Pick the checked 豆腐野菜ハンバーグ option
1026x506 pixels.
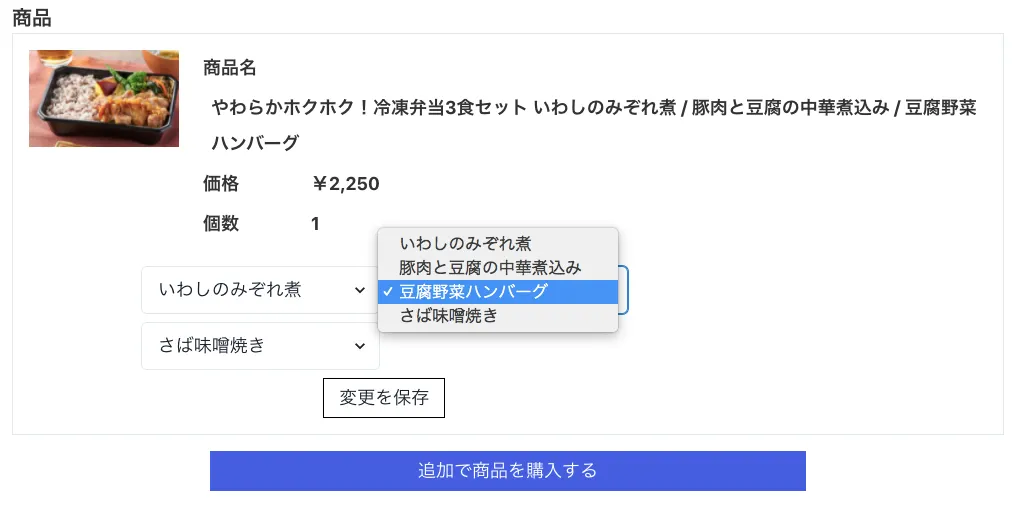(x=474, y=292)
